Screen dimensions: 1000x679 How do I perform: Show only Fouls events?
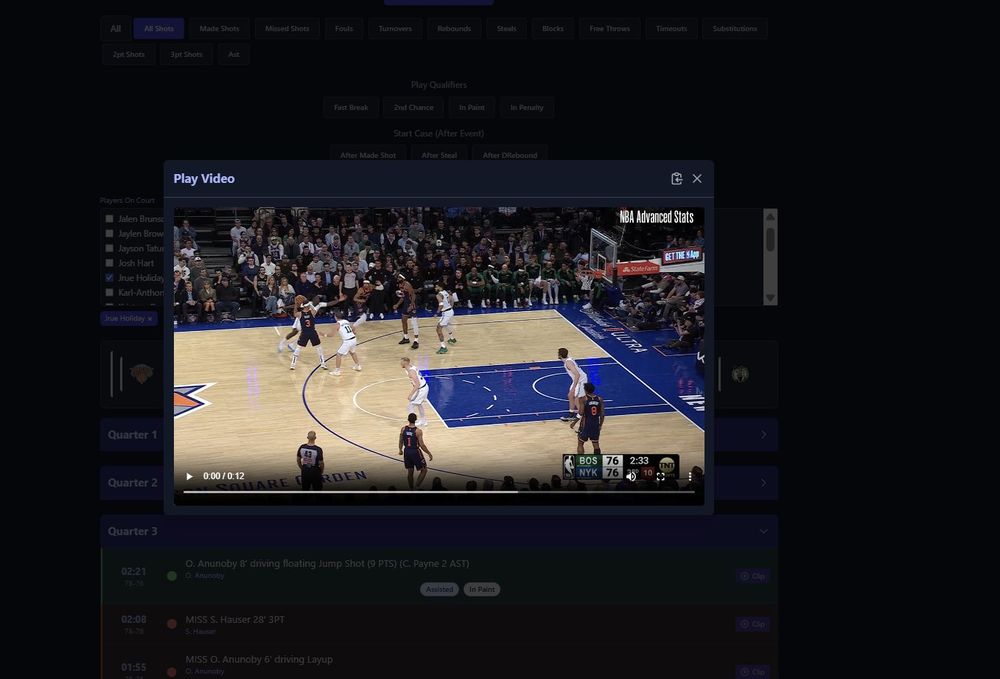tap(344, 29)
